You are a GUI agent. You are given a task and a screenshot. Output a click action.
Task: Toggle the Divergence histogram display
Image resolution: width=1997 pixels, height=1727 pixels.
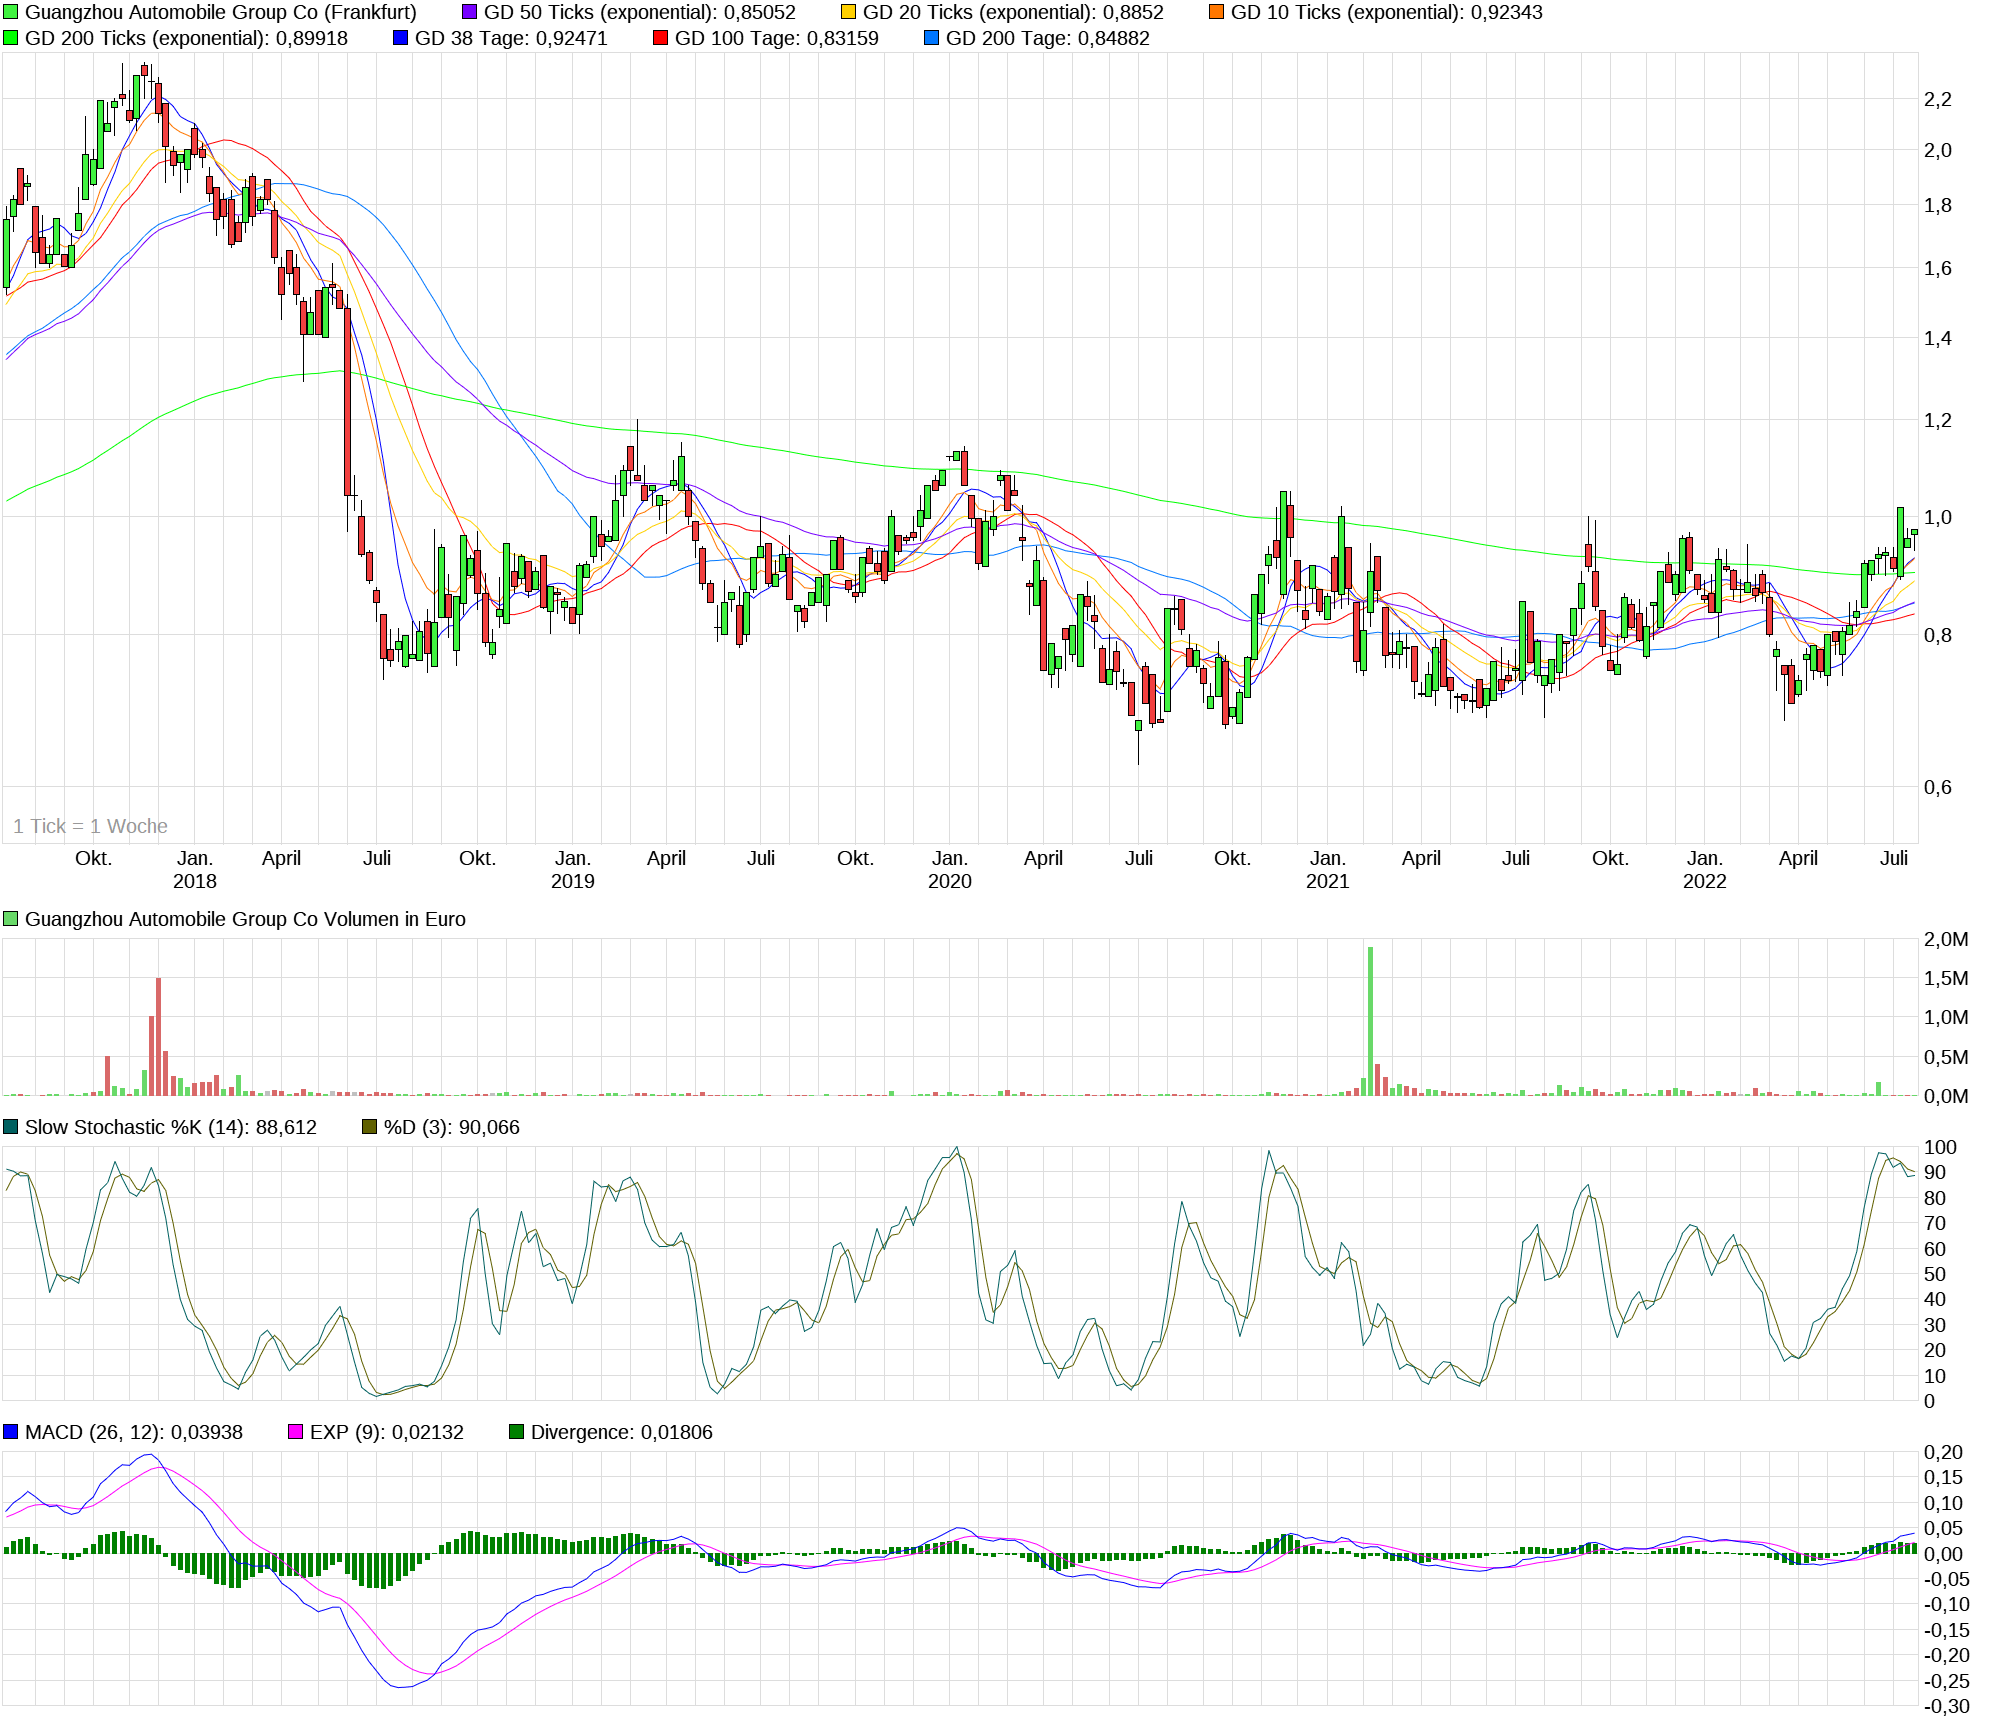(x=519, y=1432)
